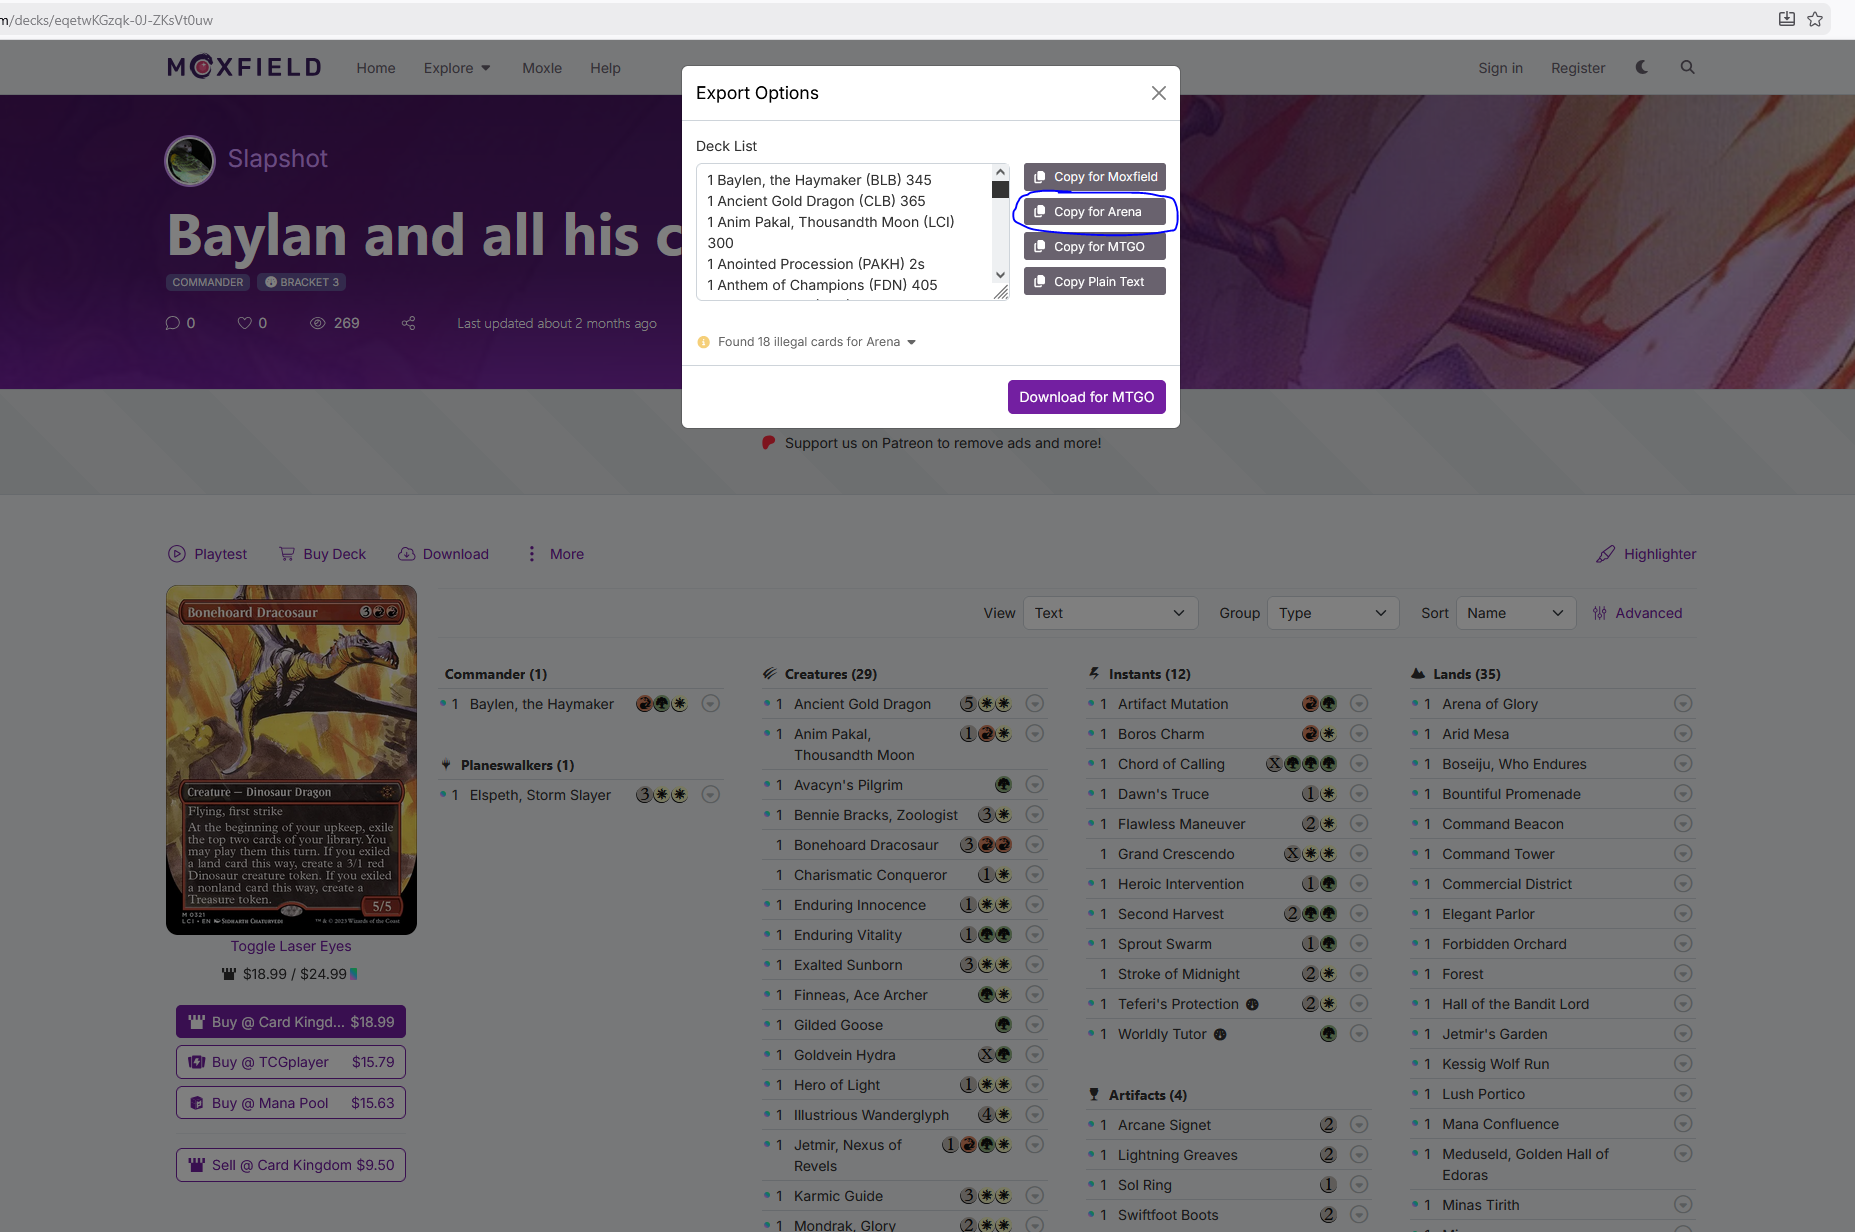Close the Export Options dialog
Viewport: 1855px width, 1232px height.
1159,93
